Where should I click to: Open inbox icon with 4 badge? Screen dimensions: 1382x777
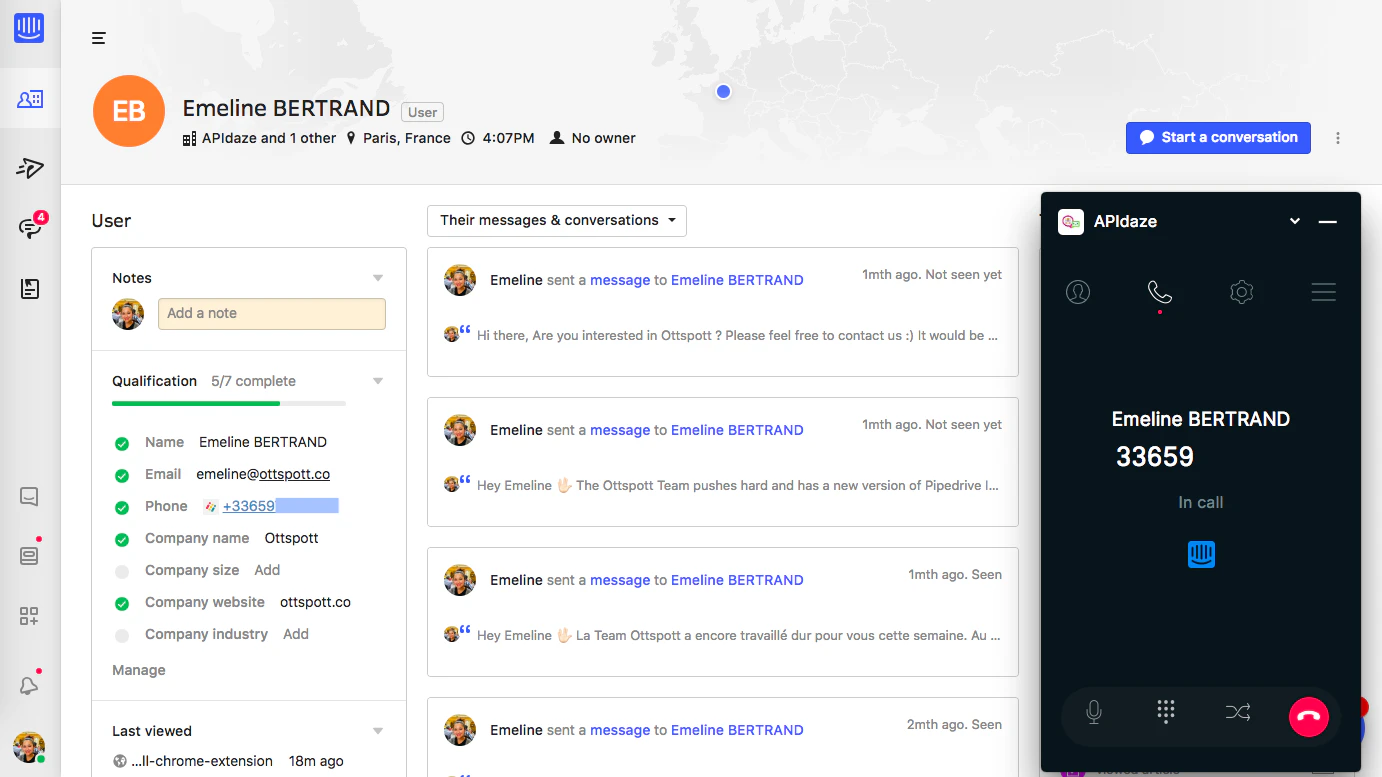click(x=30, y=227)
